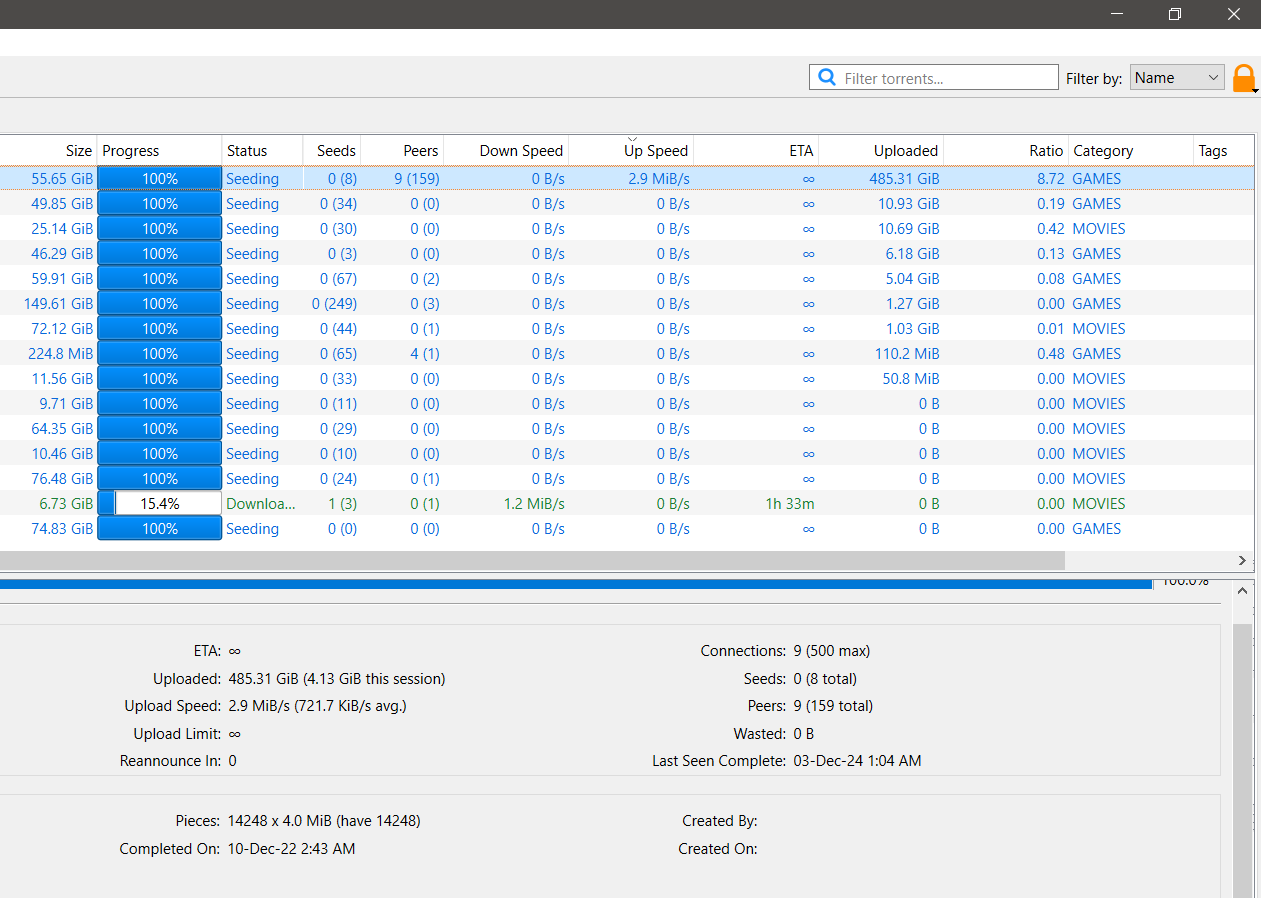Click the 9 (159) peers cell
Image resolution: width=1261 pixels, height=898 pixels.
pyautogui.click(x=417, y=179)
